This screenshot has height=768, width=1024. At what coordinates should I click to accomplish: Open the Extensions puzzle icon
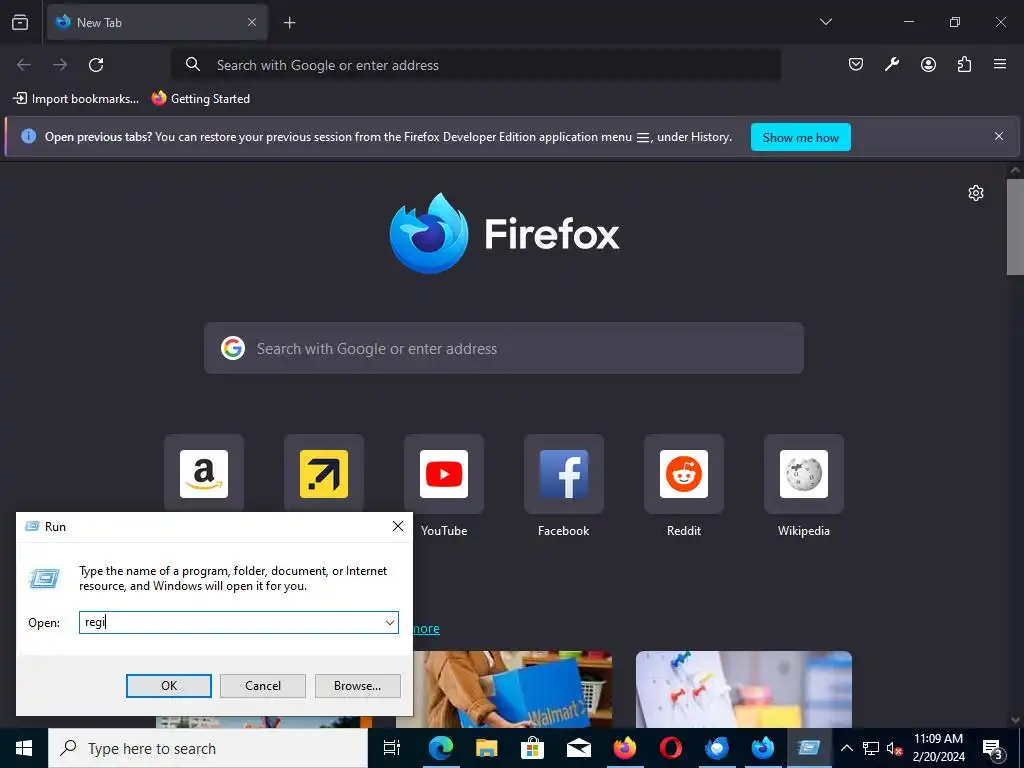pyautogui.click(x=964, y=64)
